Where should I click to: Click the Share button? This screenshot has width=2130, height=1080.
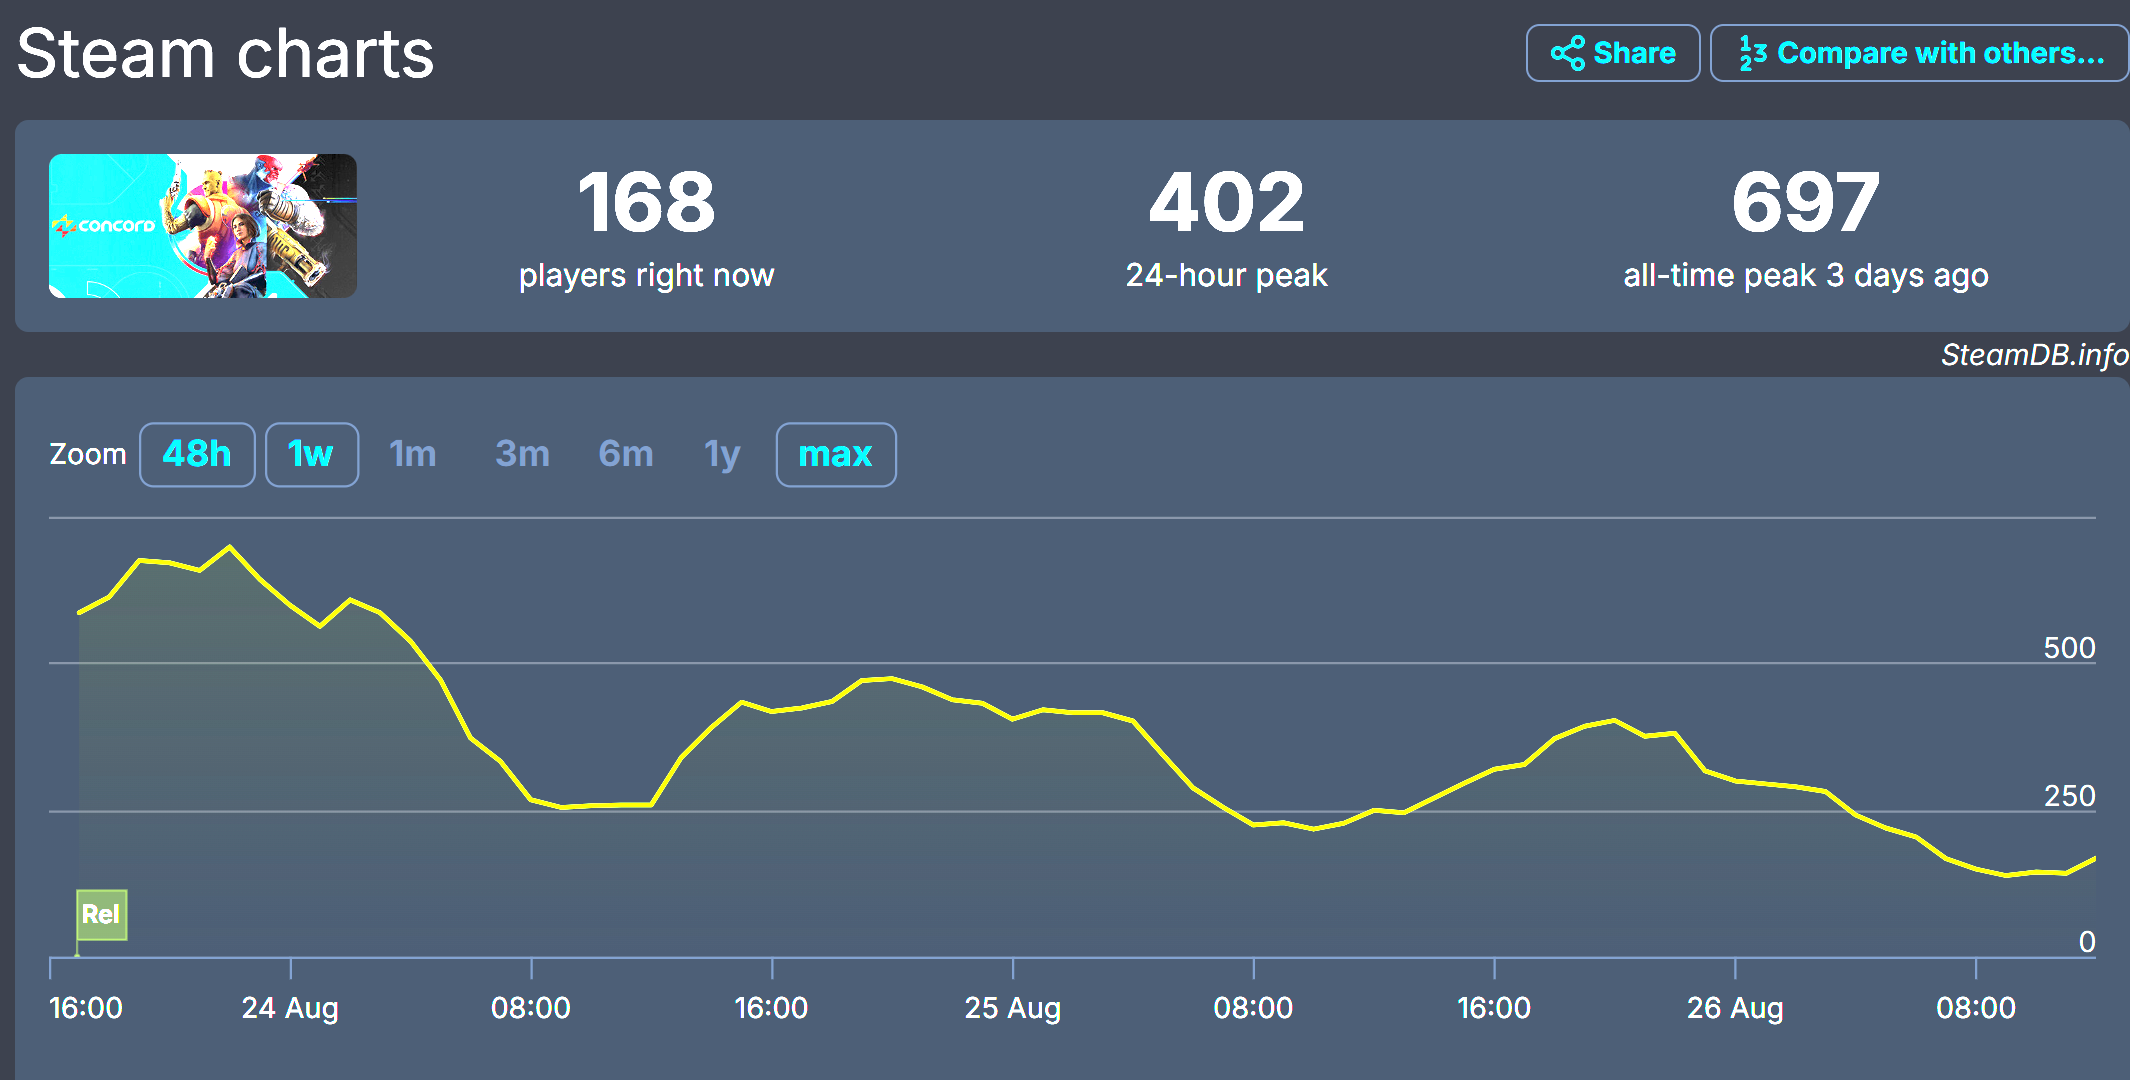[1612, 53]
